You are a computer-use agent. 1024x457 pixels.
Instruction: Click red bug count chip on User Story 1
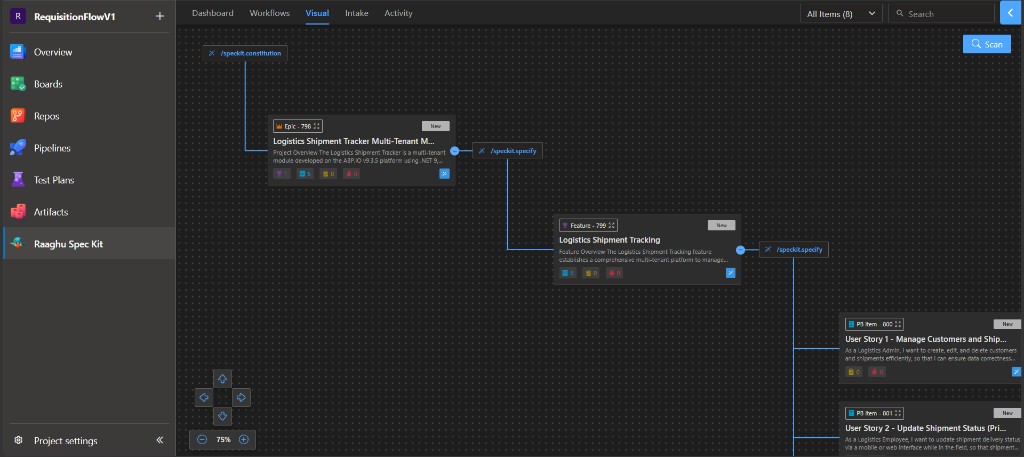877,372
